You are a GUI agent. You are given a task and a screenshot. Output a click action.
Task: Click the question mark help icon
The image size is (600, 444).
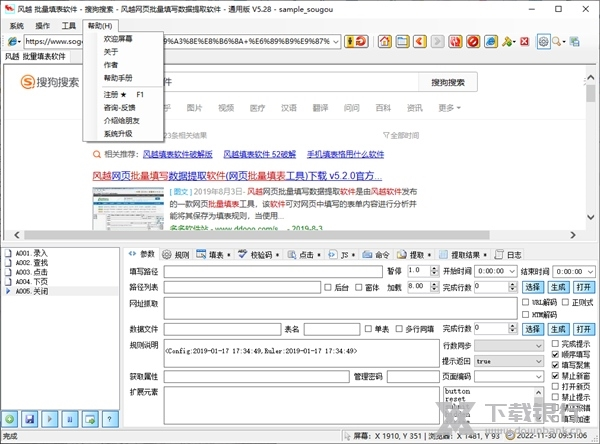click(109, 419)
